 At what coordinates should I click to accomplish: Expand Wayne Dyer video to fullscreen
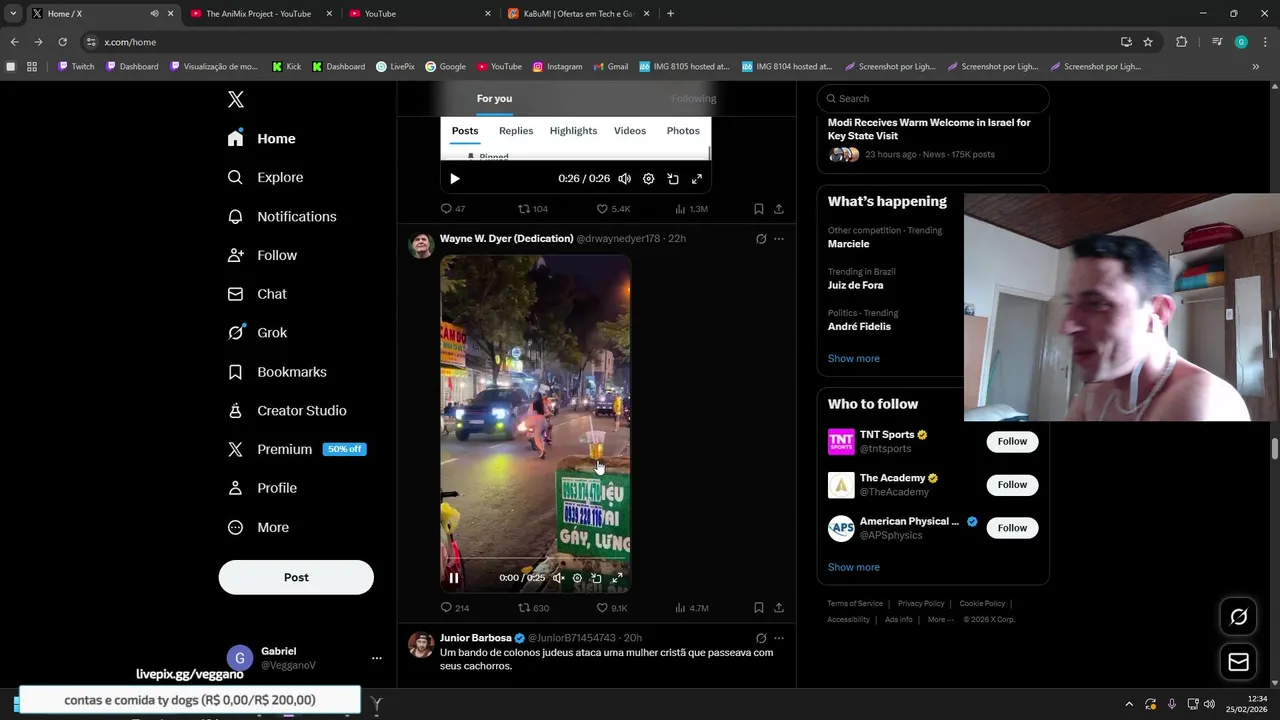tap(617, 578)
